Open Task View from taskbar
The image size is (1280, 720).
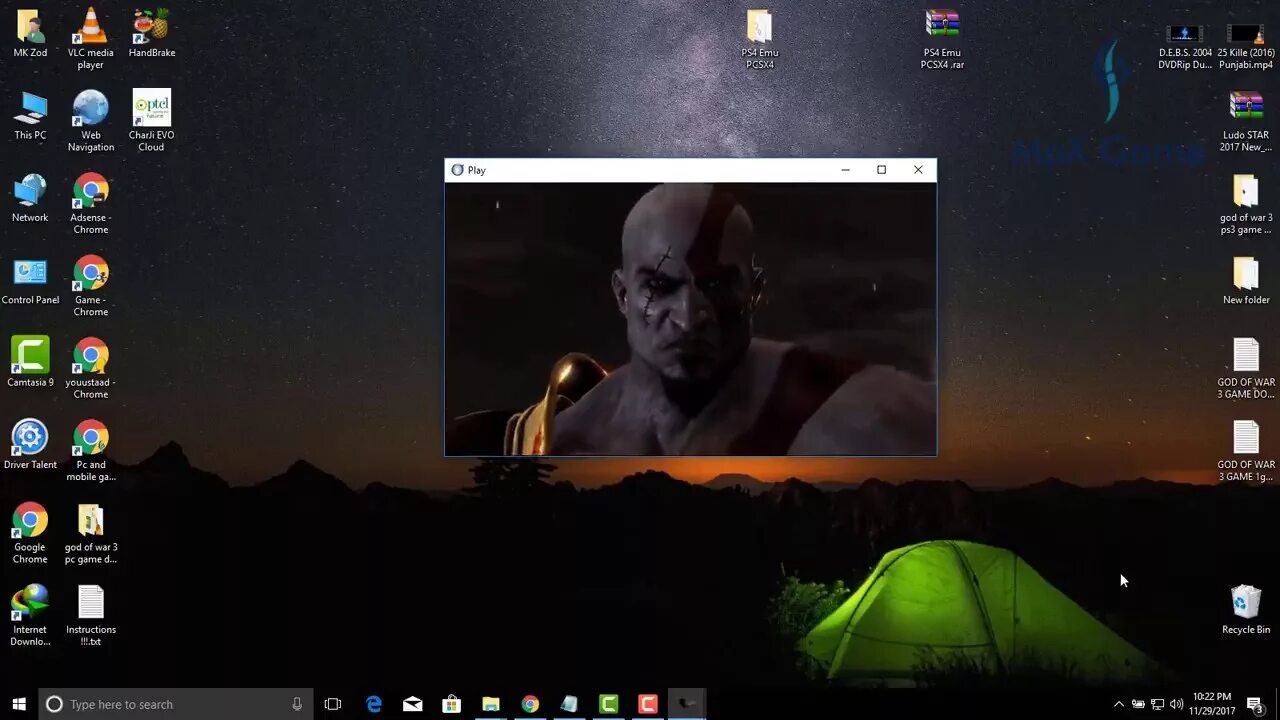pos(333,704)
